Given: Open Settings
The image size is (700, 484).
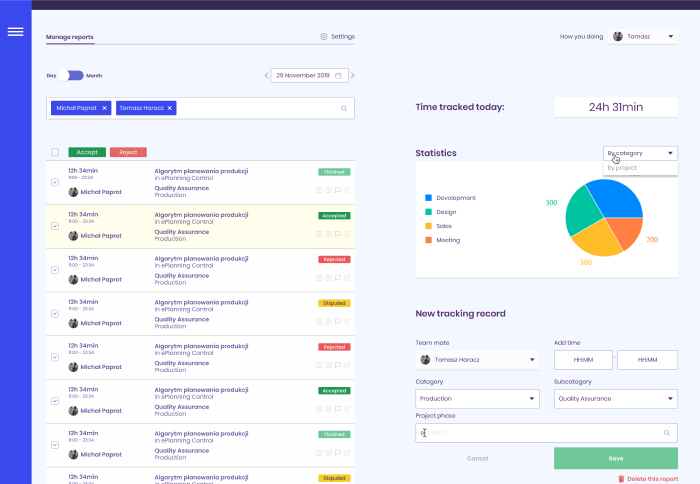Looking at the screenshot, I should pyautogui.click(x=338, y=37).
